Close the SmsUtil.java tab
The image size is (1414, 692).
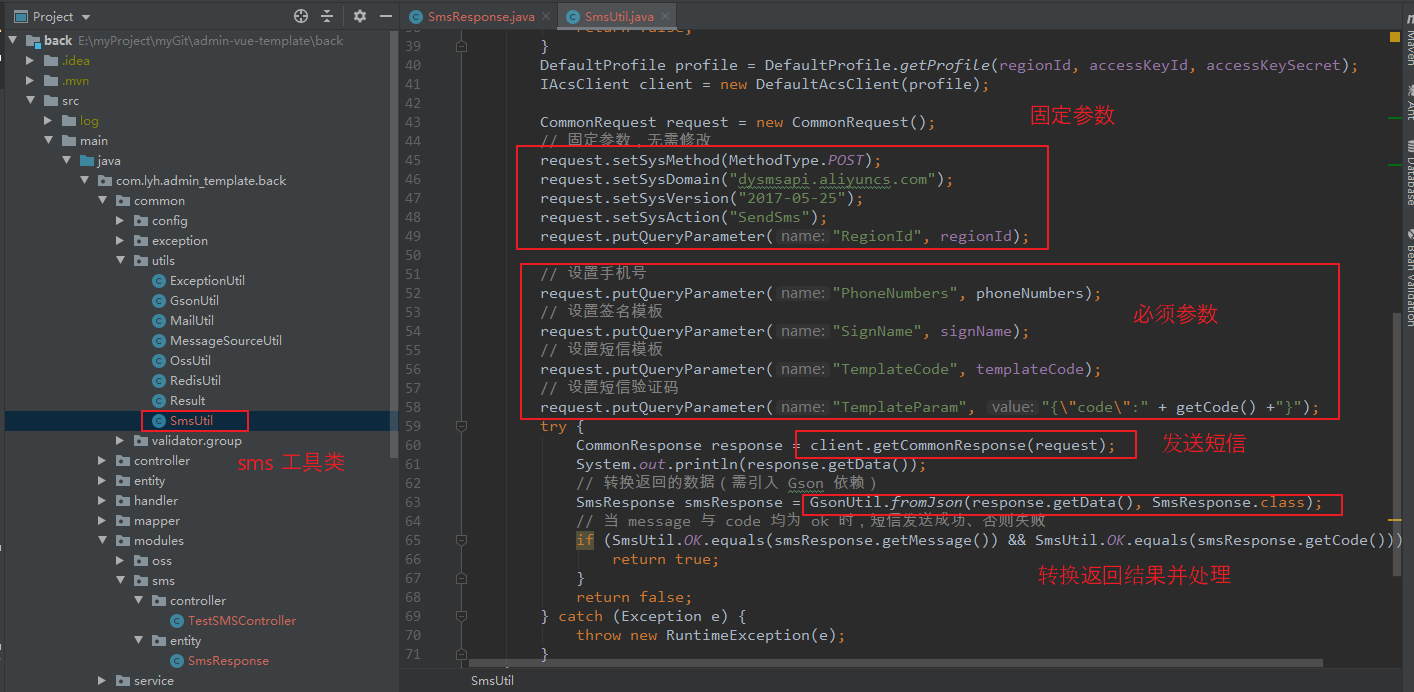click(x=665, y=17)
